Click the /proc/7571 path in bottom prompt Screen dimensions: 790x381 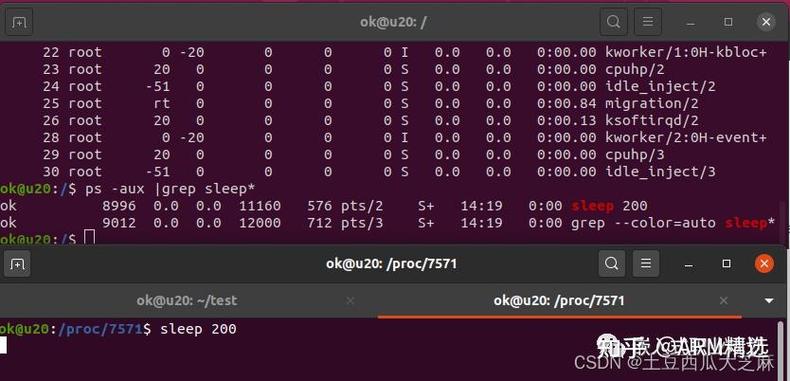pyautogui.click(x=101, y=330)
